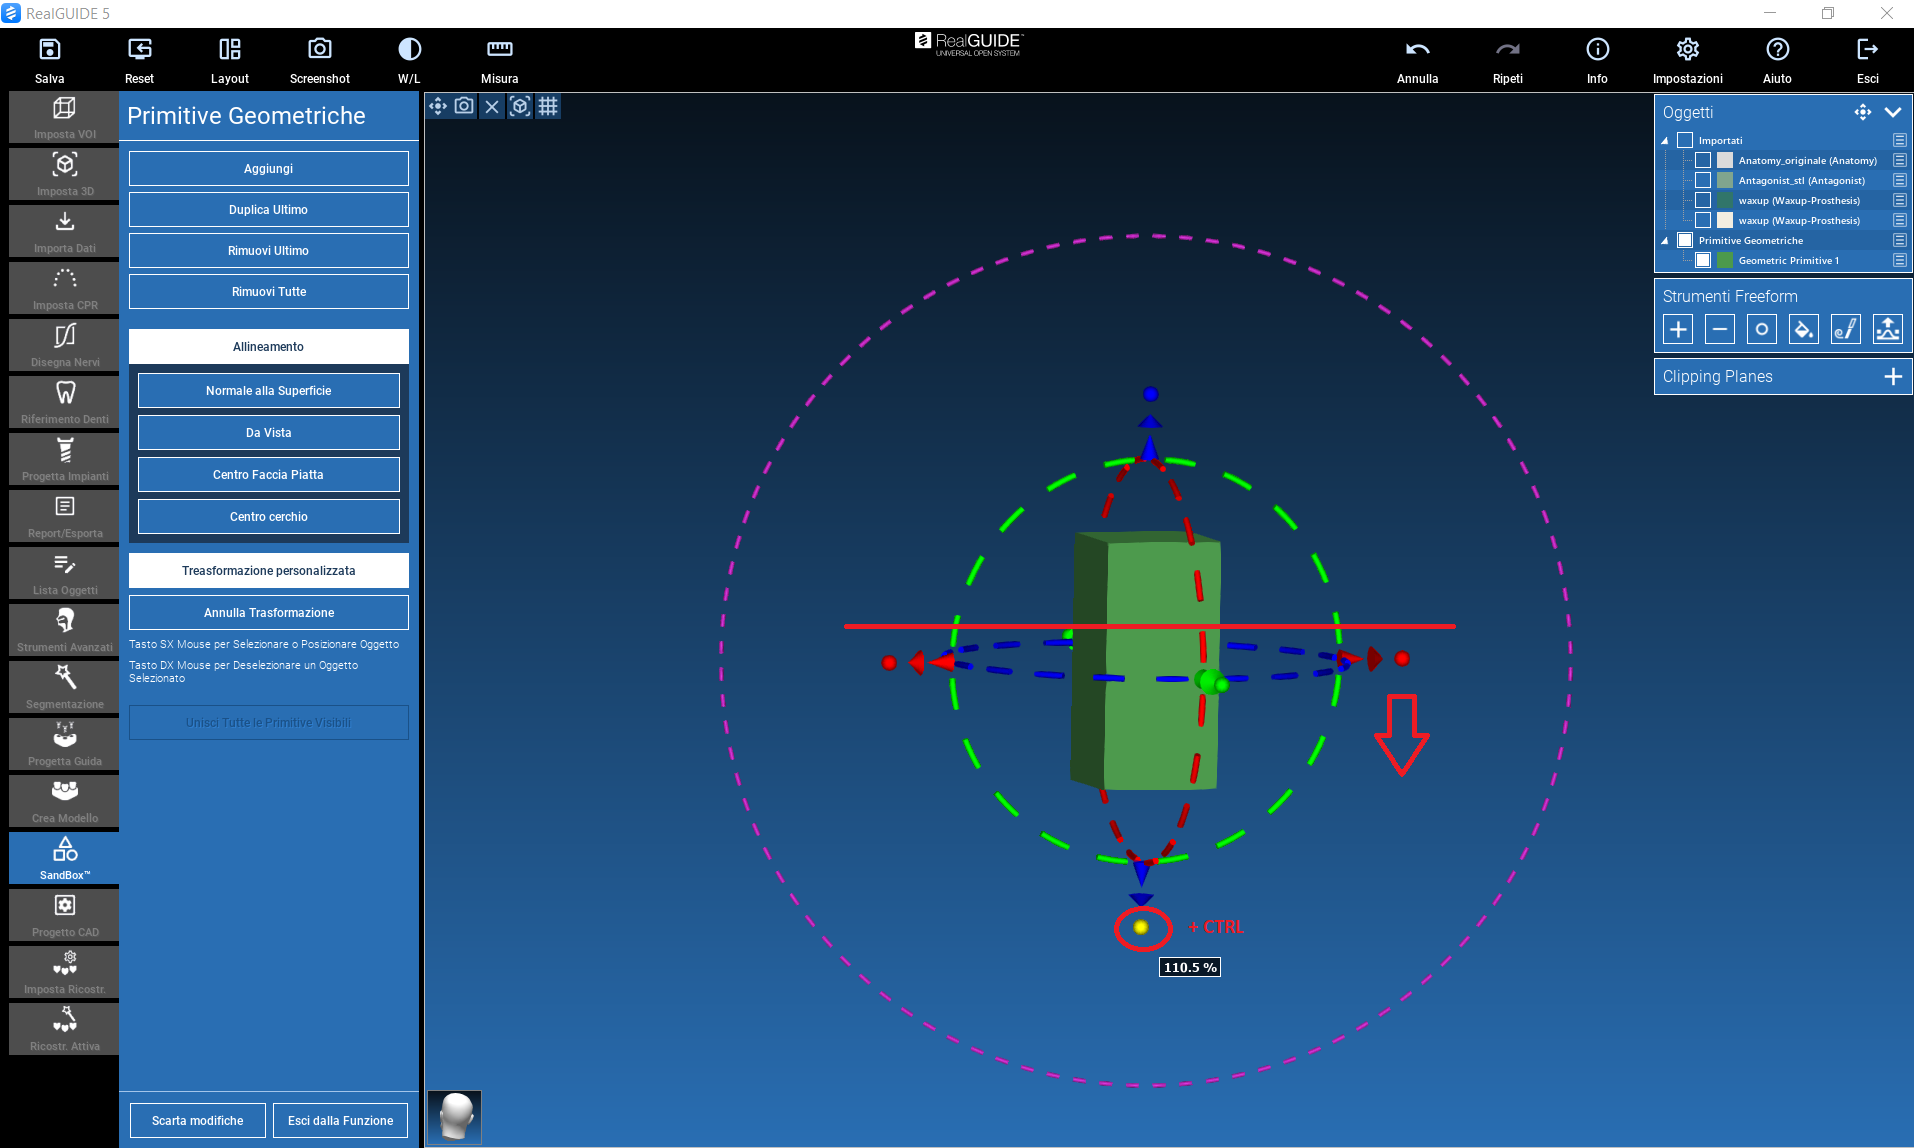Select the Segmentazione tool in sidebar
This screenshot has height=1148, width=1914.
click(65, 686)
